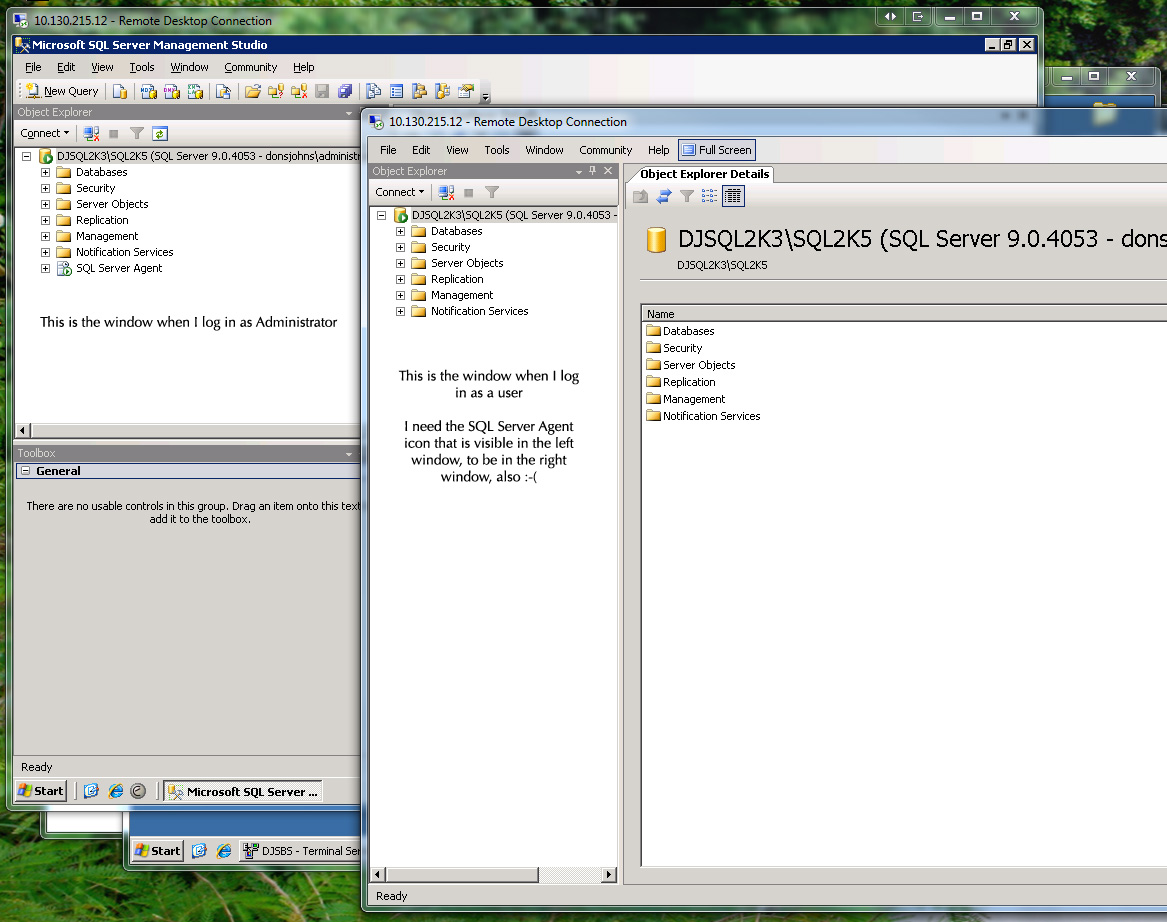This screenshot has height=922, width=1167.
Task: Click the Registered Servers icon in the toolbar
Action: click(x=374, y=91)
